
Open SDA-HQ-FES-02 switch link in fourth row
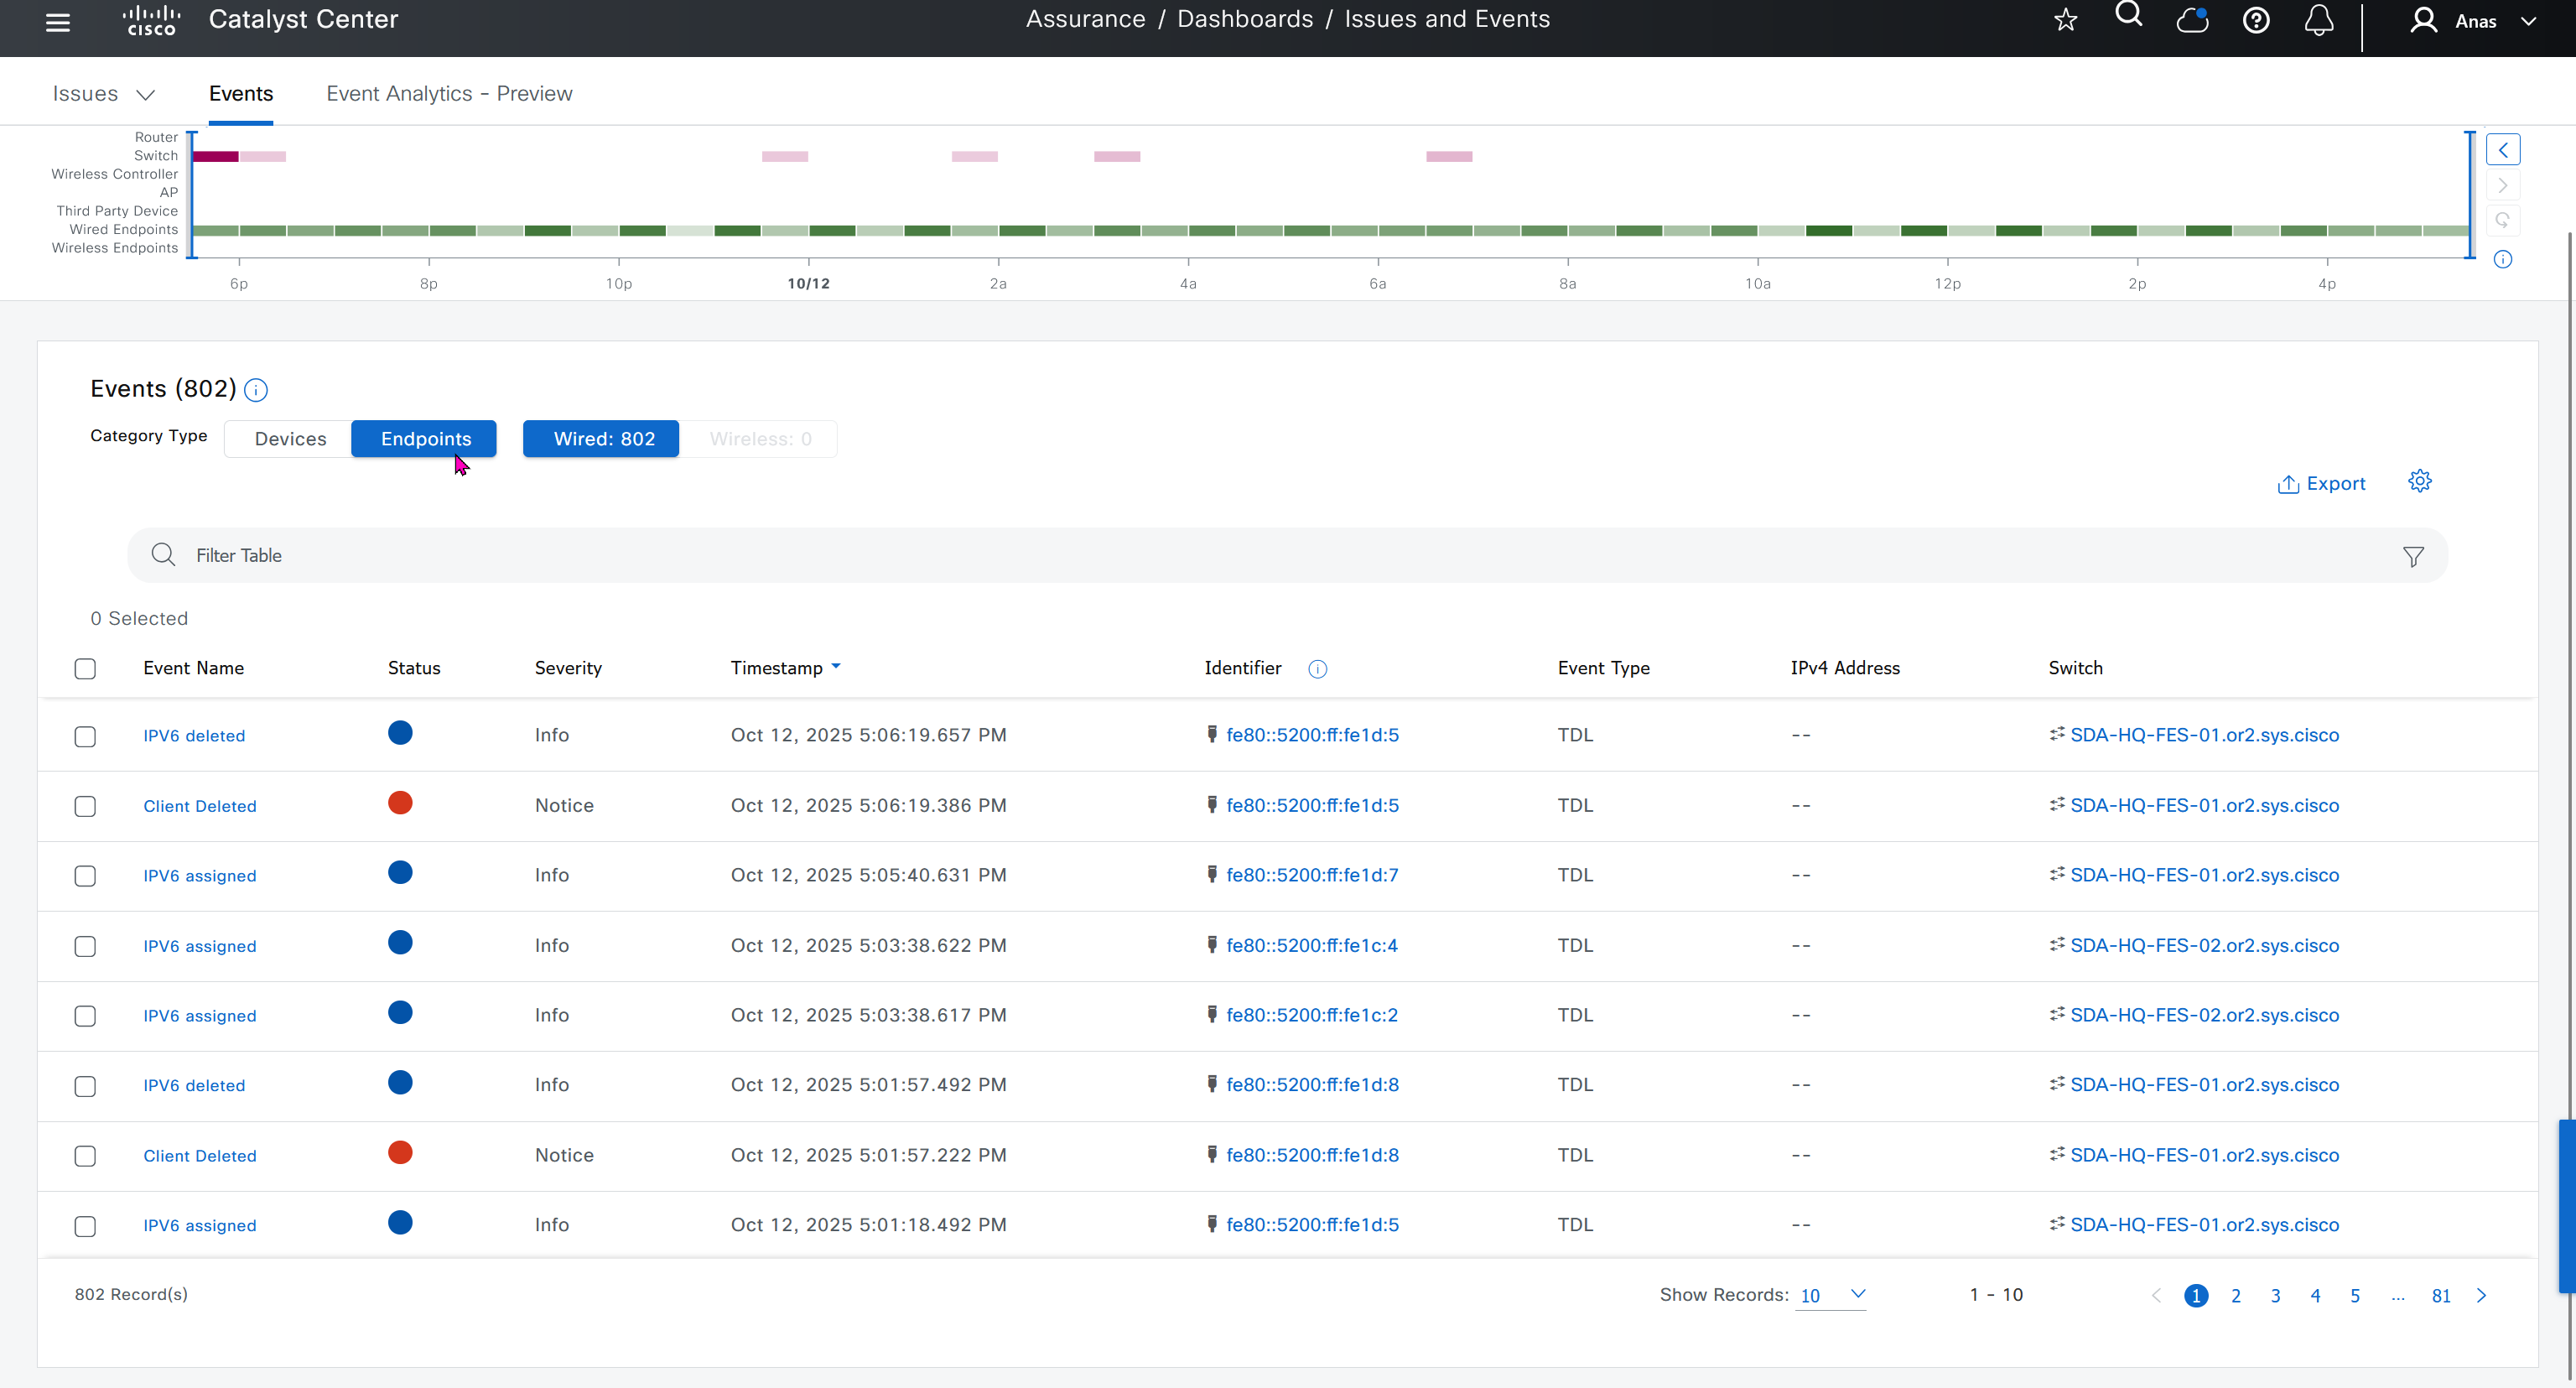coord(2204,945)
